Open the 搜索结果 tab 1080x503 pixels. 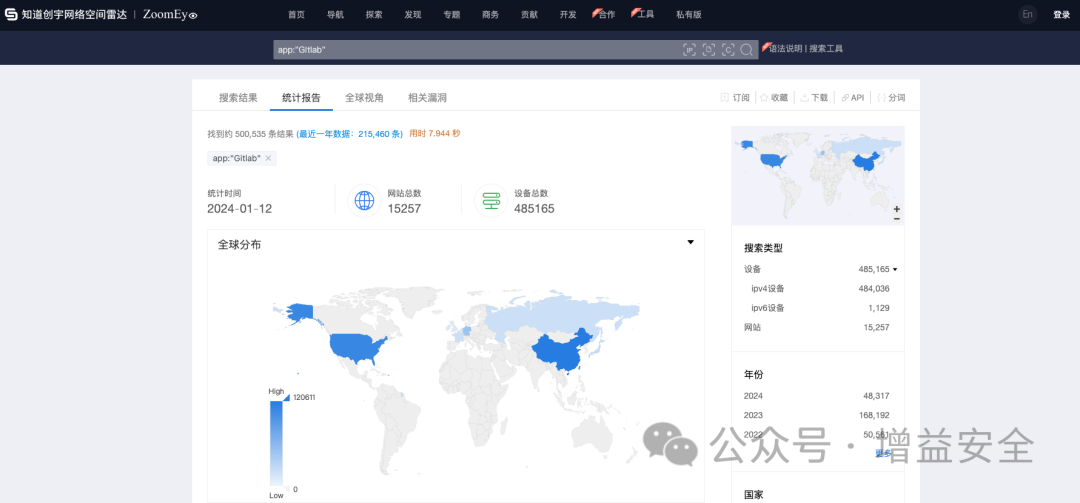coord(238,98)
